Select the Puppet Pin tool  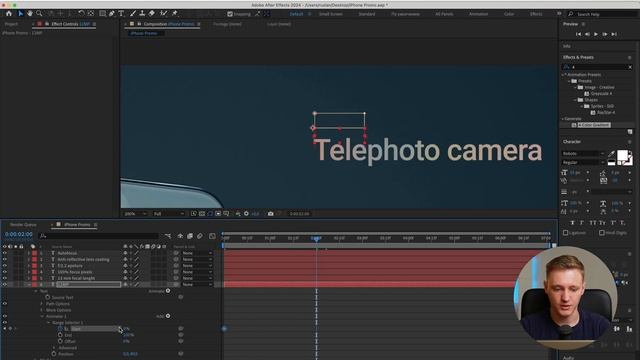pyautogui.click(x=175, y=13)
